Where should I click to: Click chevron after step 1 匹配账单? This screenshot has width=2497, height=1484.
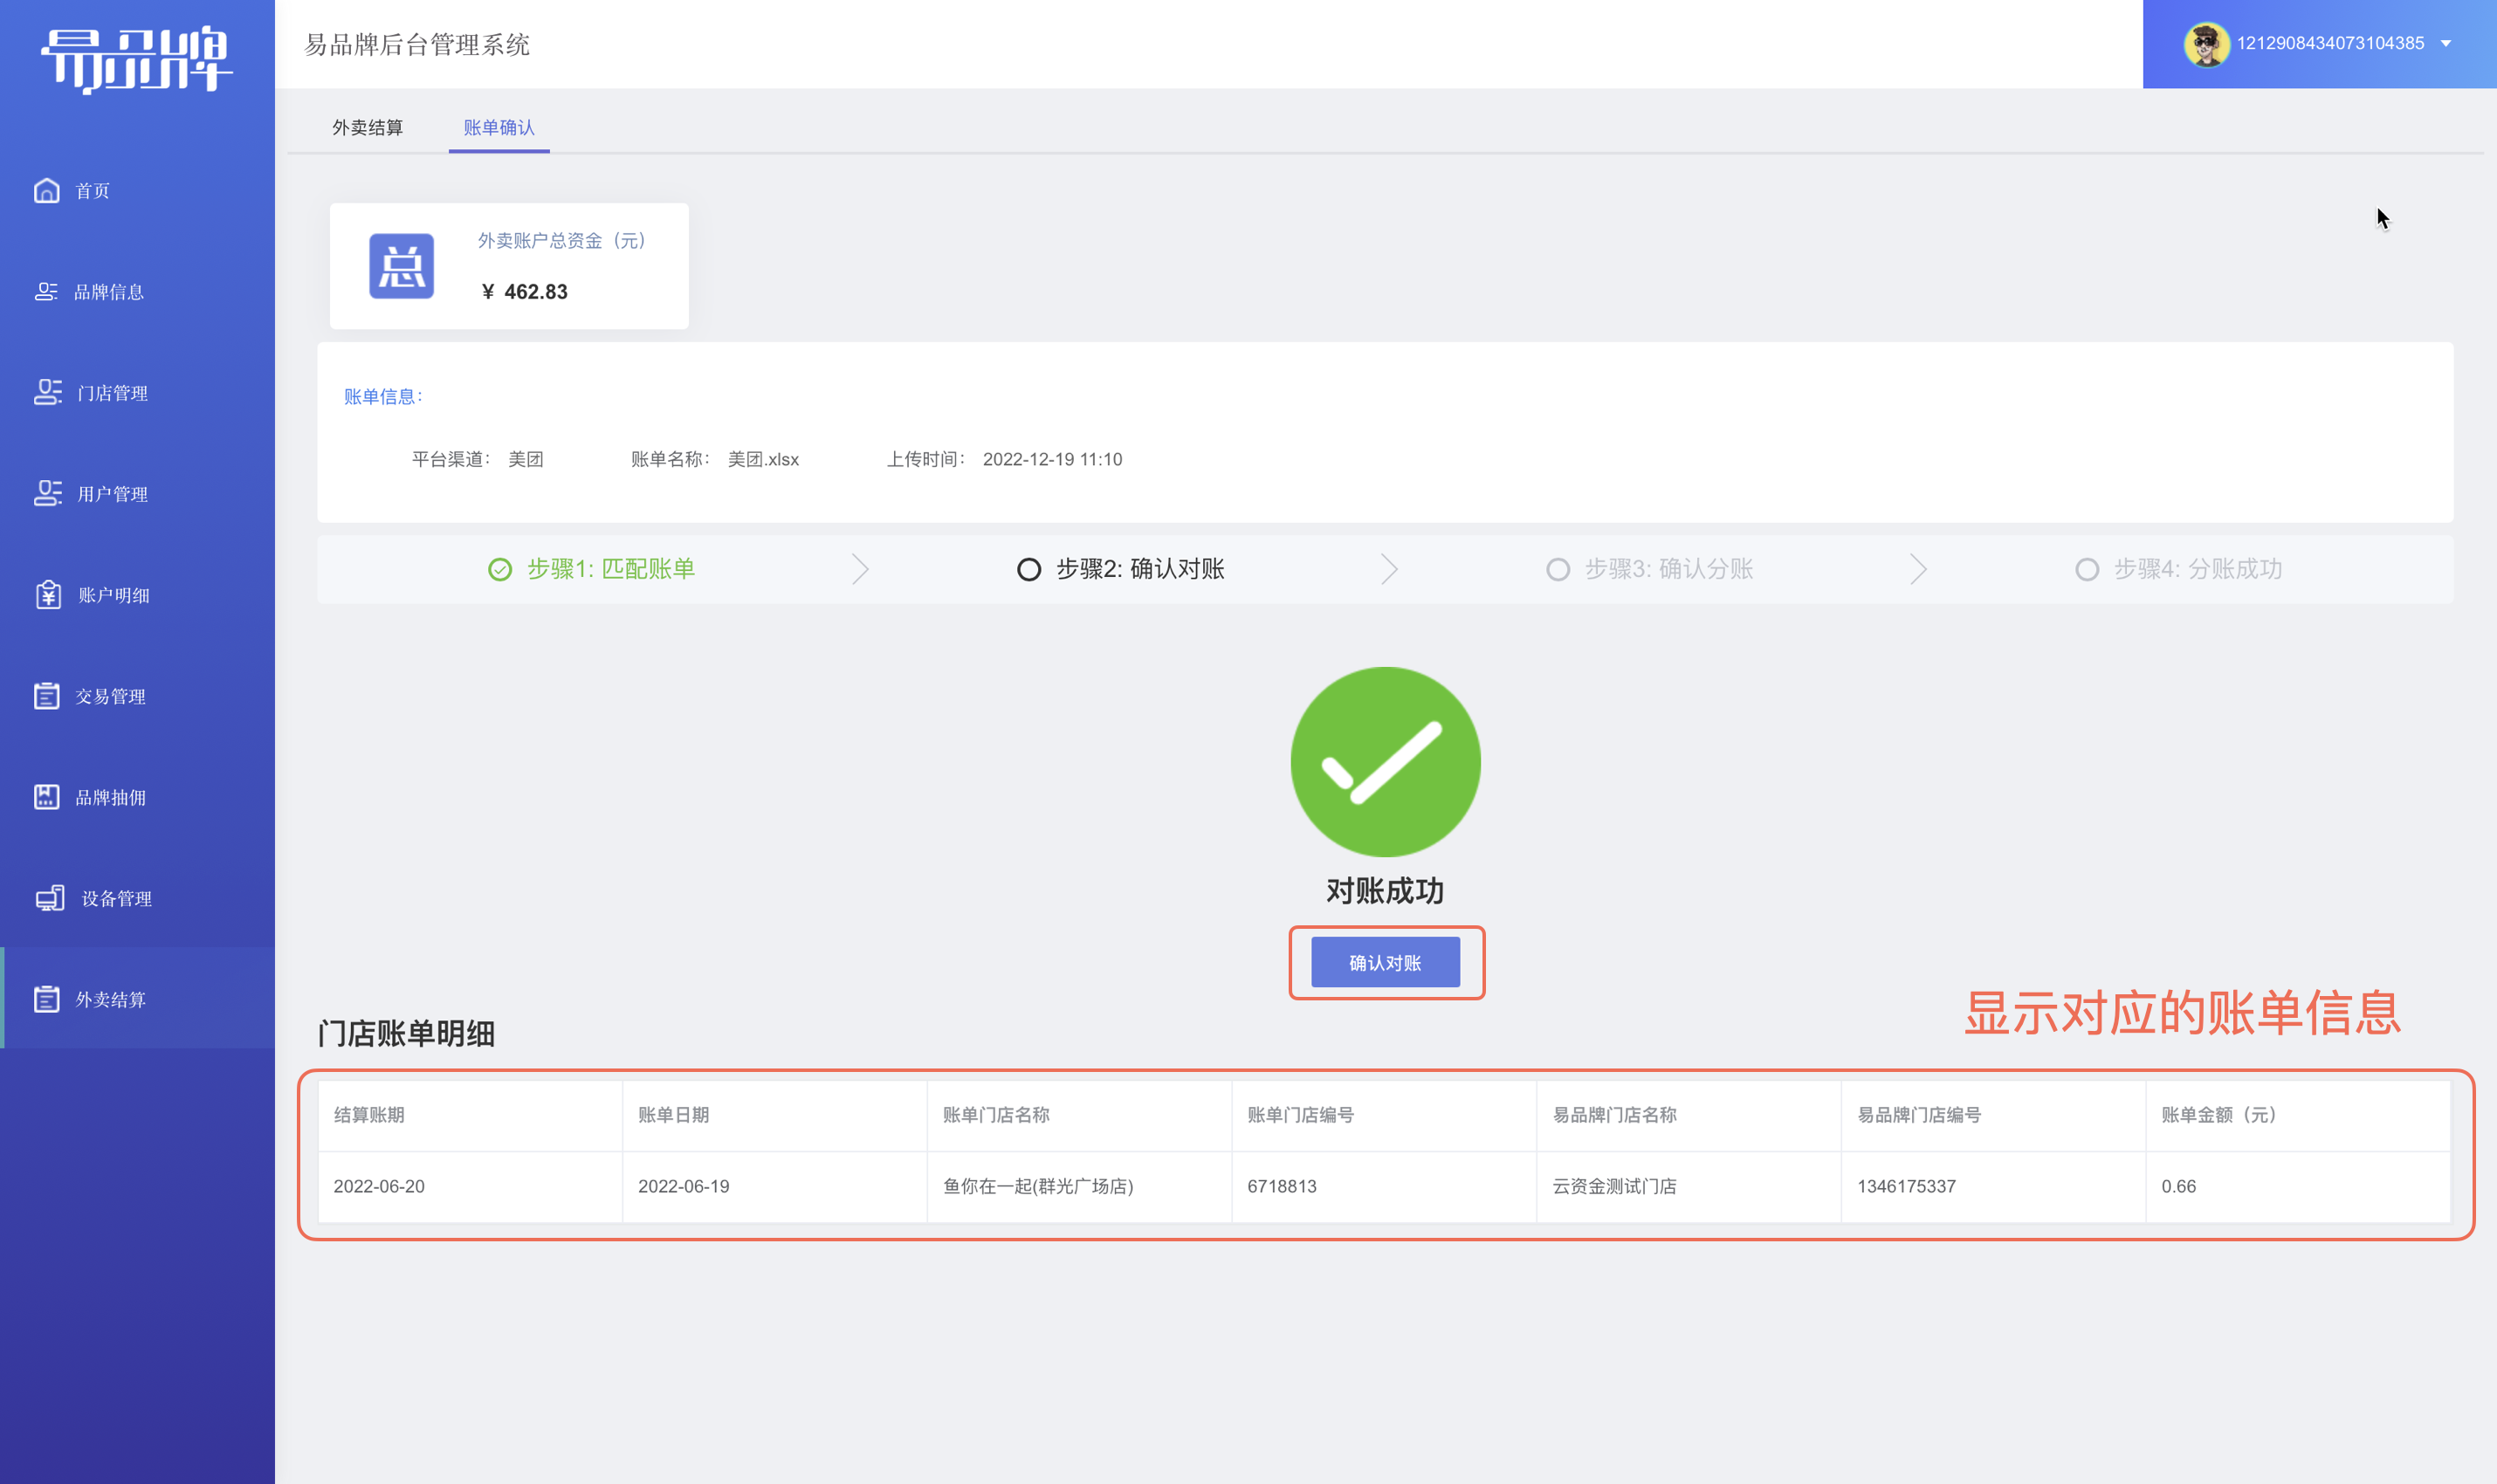[x=860, y=569]
